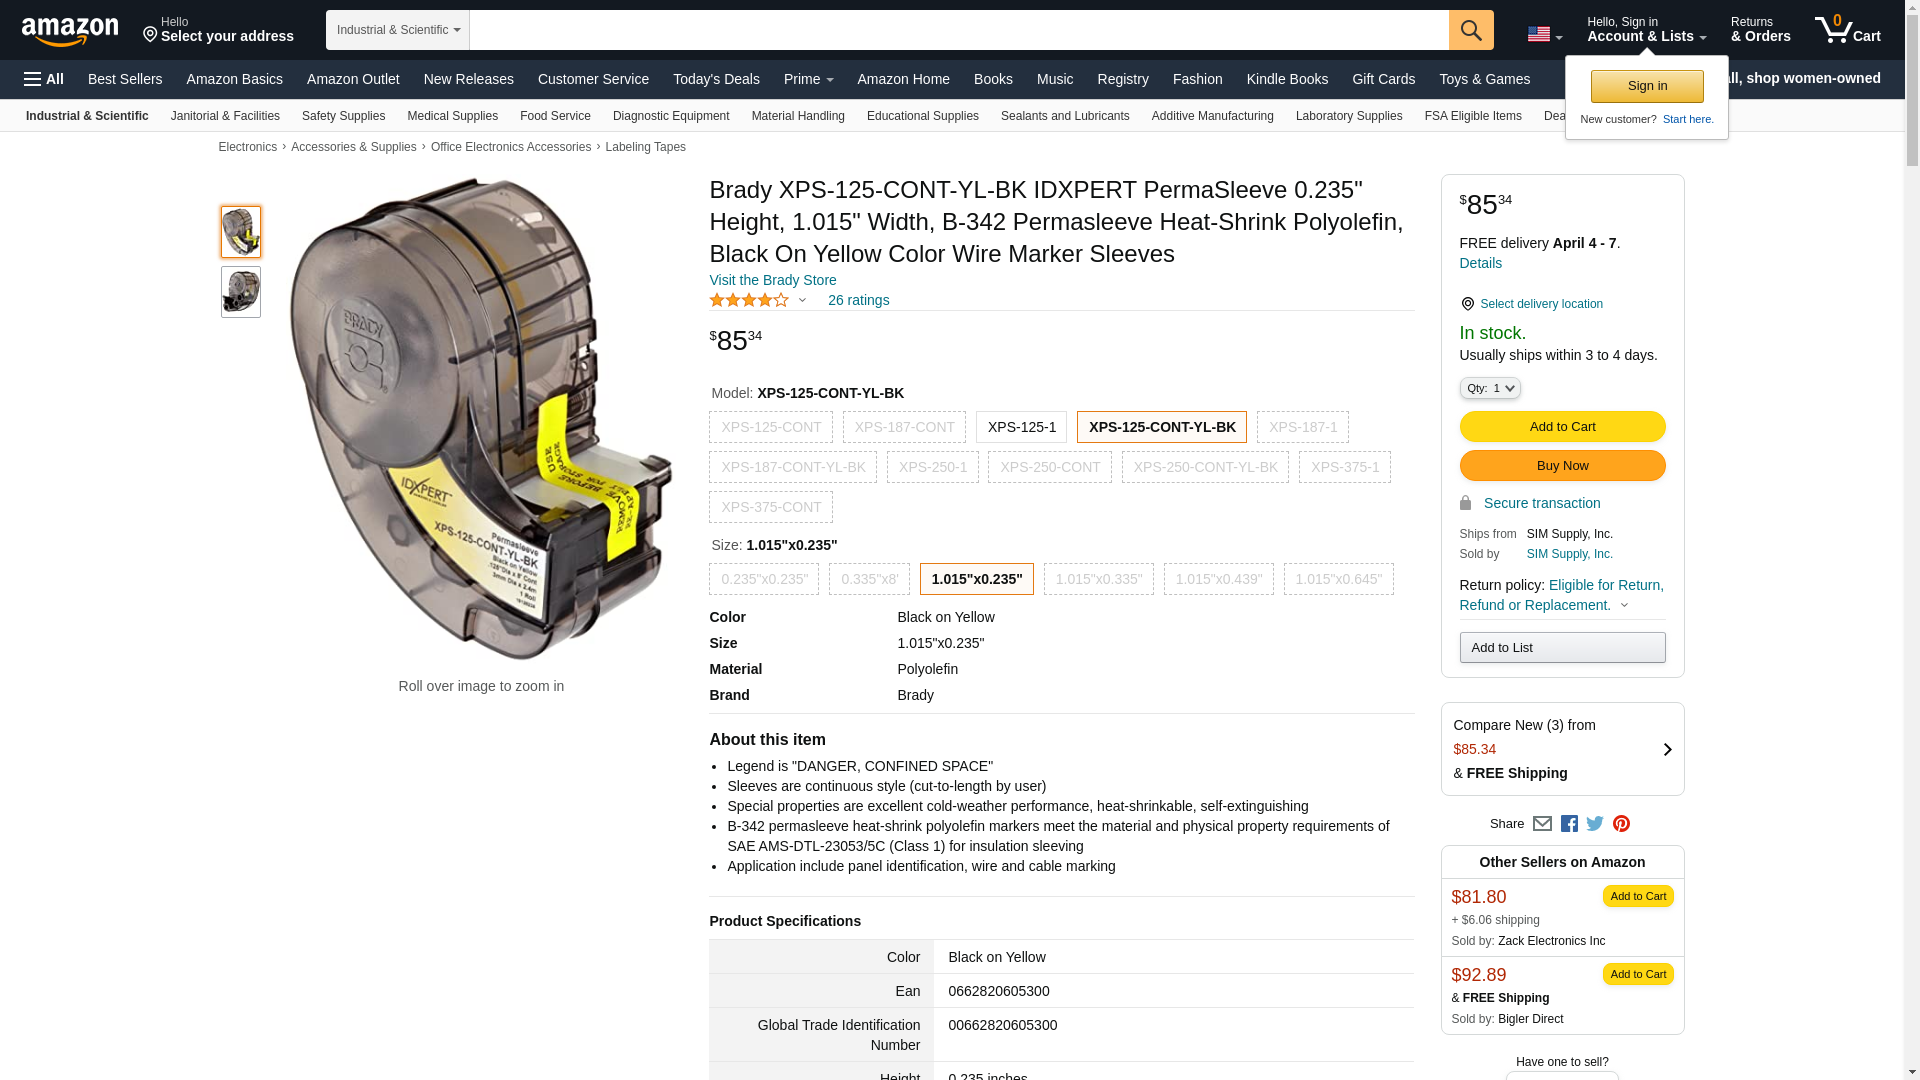Viewport: 1920px width, 1080px height.
Task: Share via email icon
Action: coord(1542,824)
